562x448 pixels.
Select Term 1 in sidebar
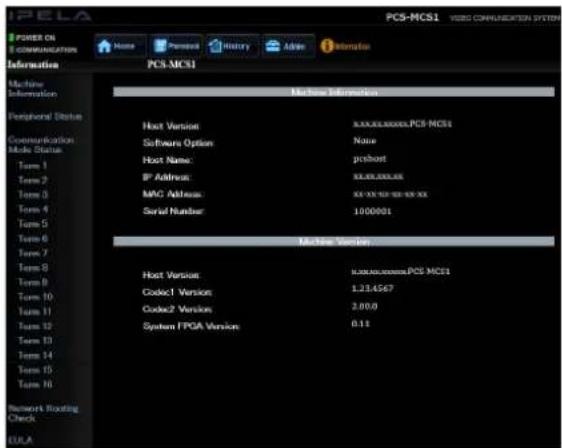tap(33, 166)
